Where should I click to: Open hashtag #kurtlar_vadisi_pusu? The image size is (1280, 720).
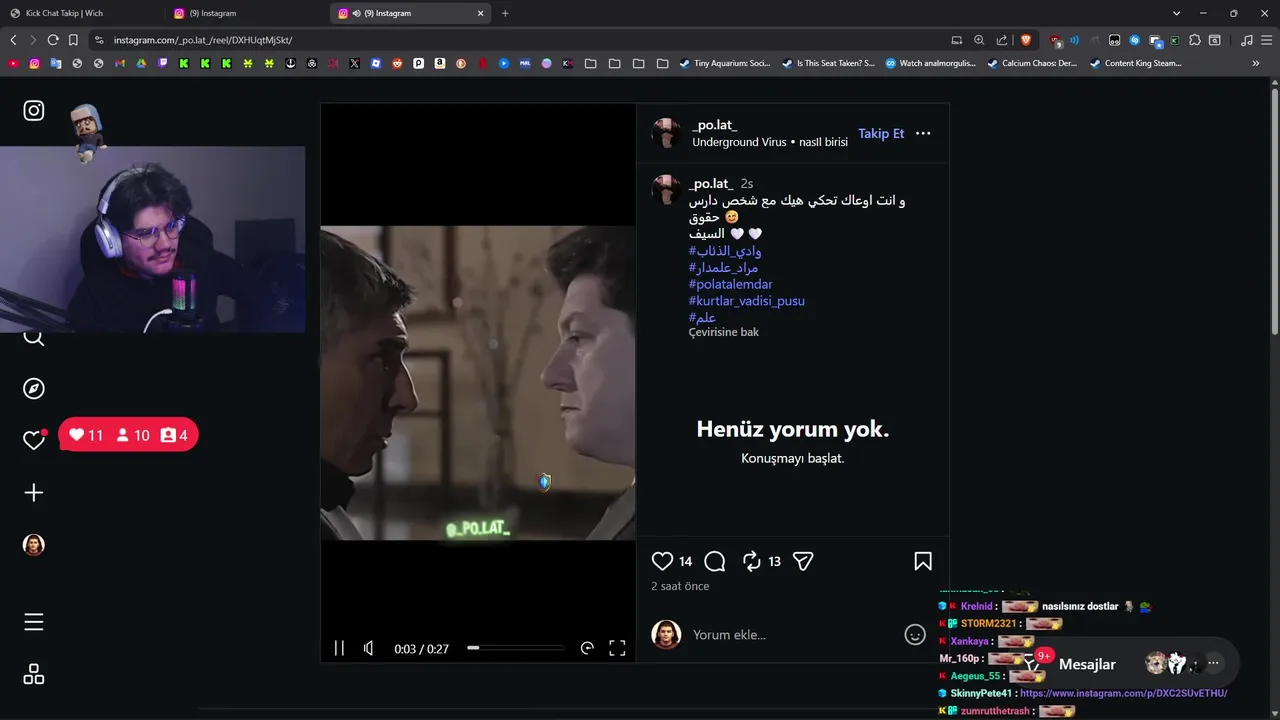coord(746,301)
